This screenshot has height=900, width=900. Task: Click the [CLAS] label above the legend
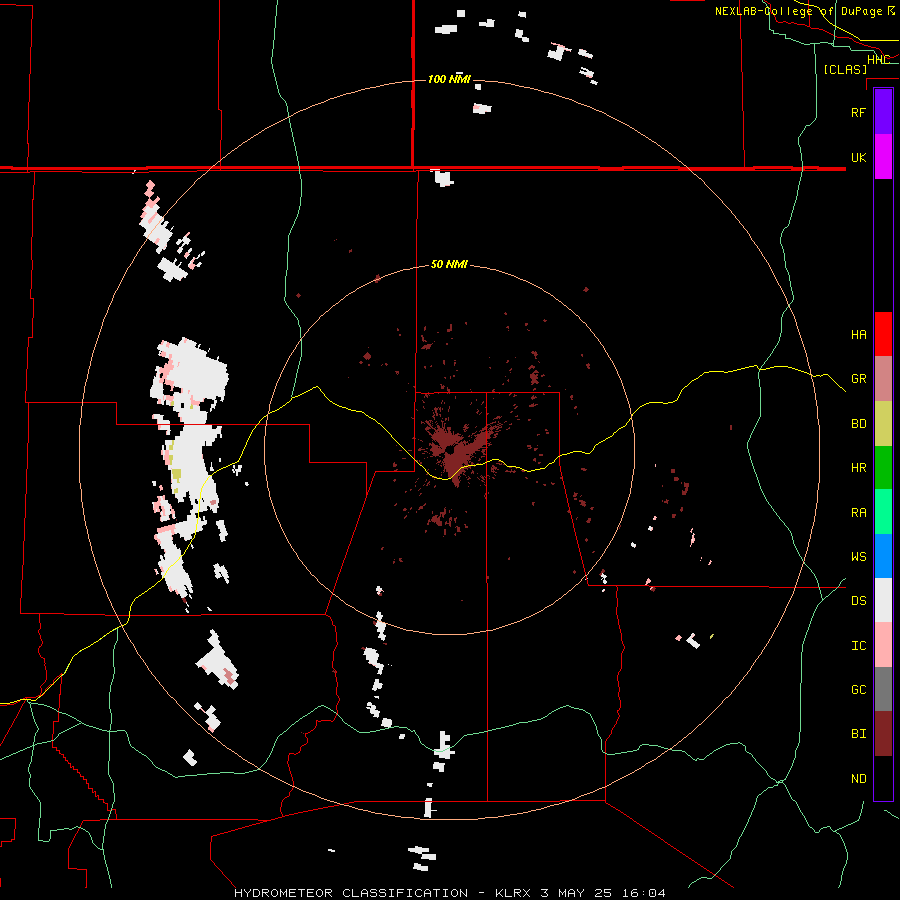click(x=845, y=69)
